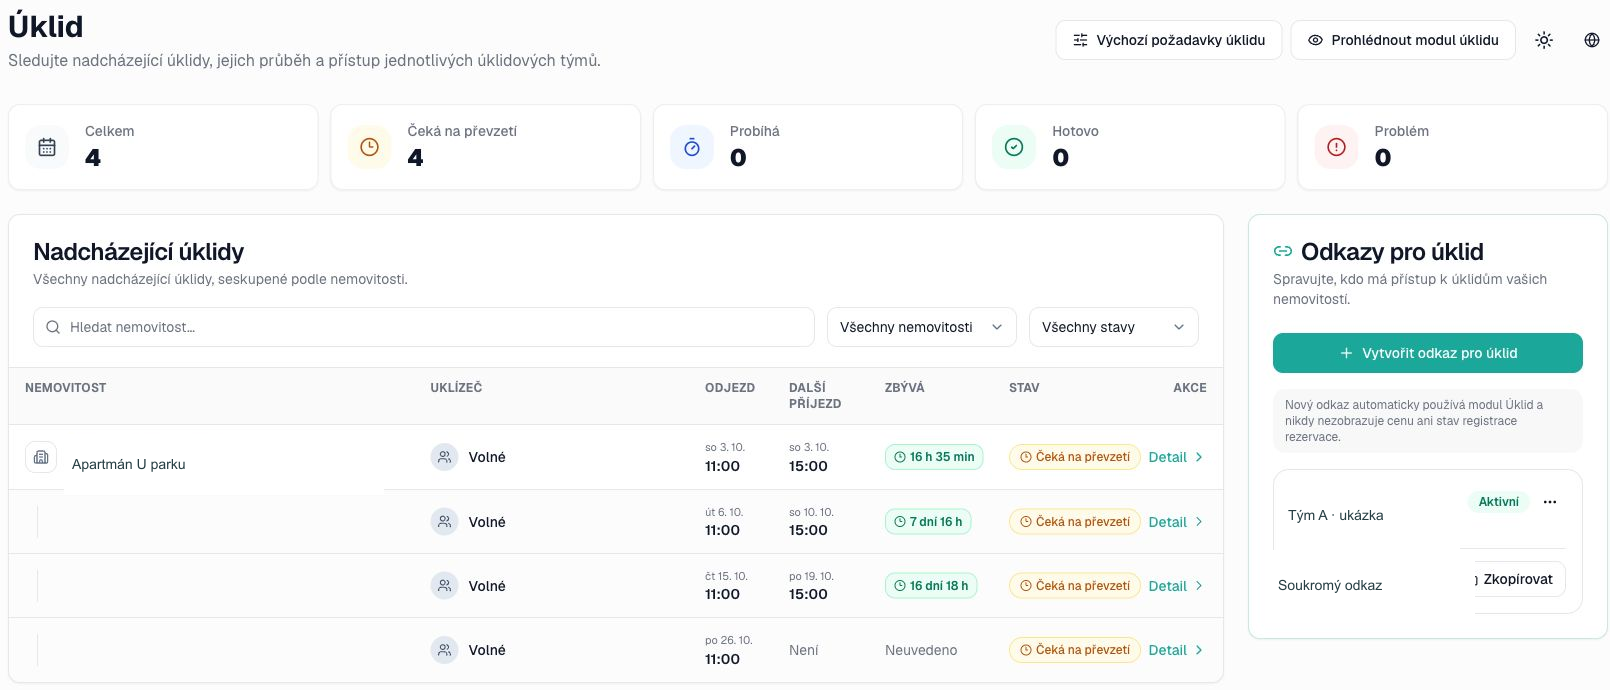Click the clock icon in Čeká na převzetí card
The image size is (1610, 690).
click(x=369, y=147)
